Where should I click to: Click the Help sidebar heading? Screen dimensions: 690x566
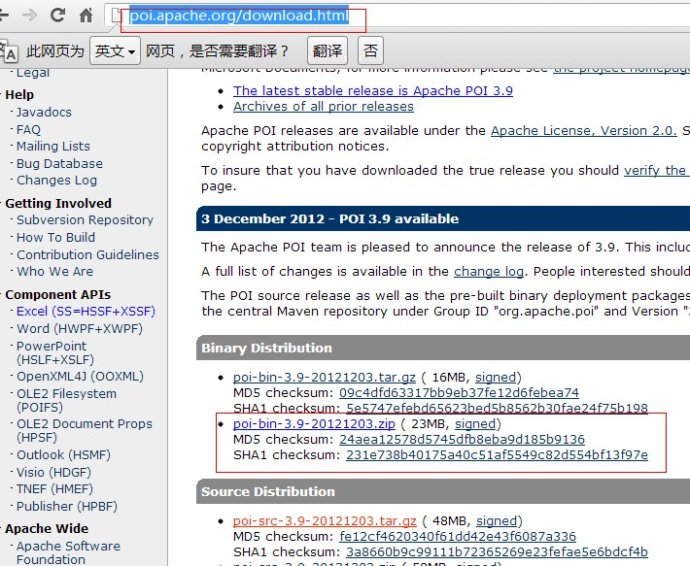point(19,95)
